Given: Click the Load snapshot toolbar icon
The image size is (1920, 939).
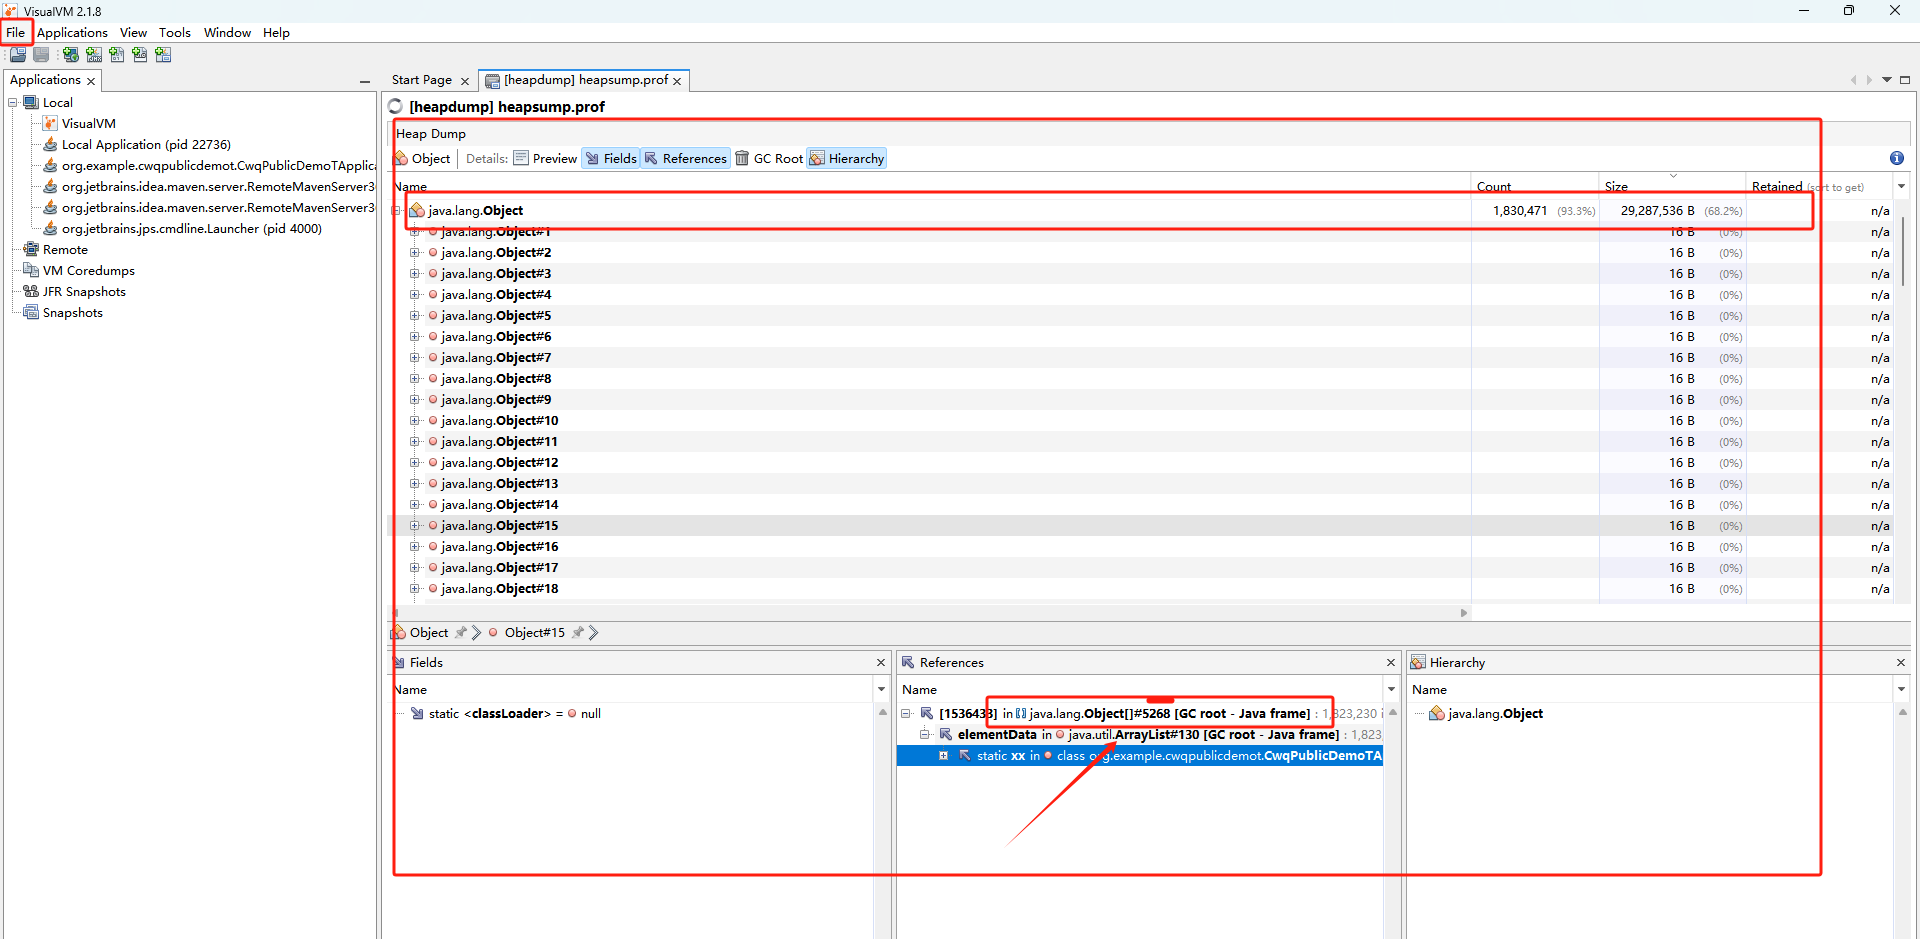Looking at the screenshot, I should (x=18, y=55).
